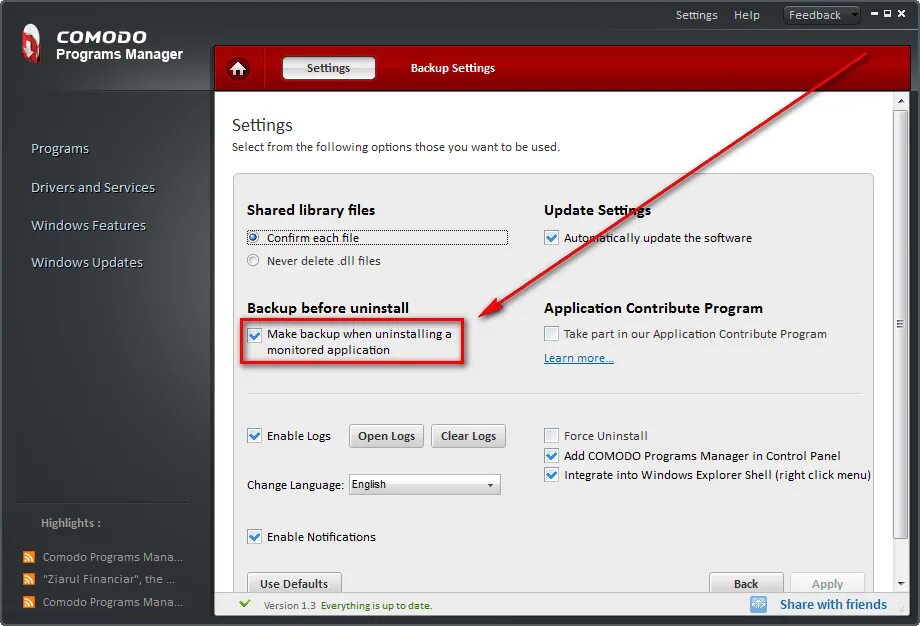Open last "Comodo Programs Mana..." highlight
This screenshot has width=920, height=626.
(x=112, y=602)
